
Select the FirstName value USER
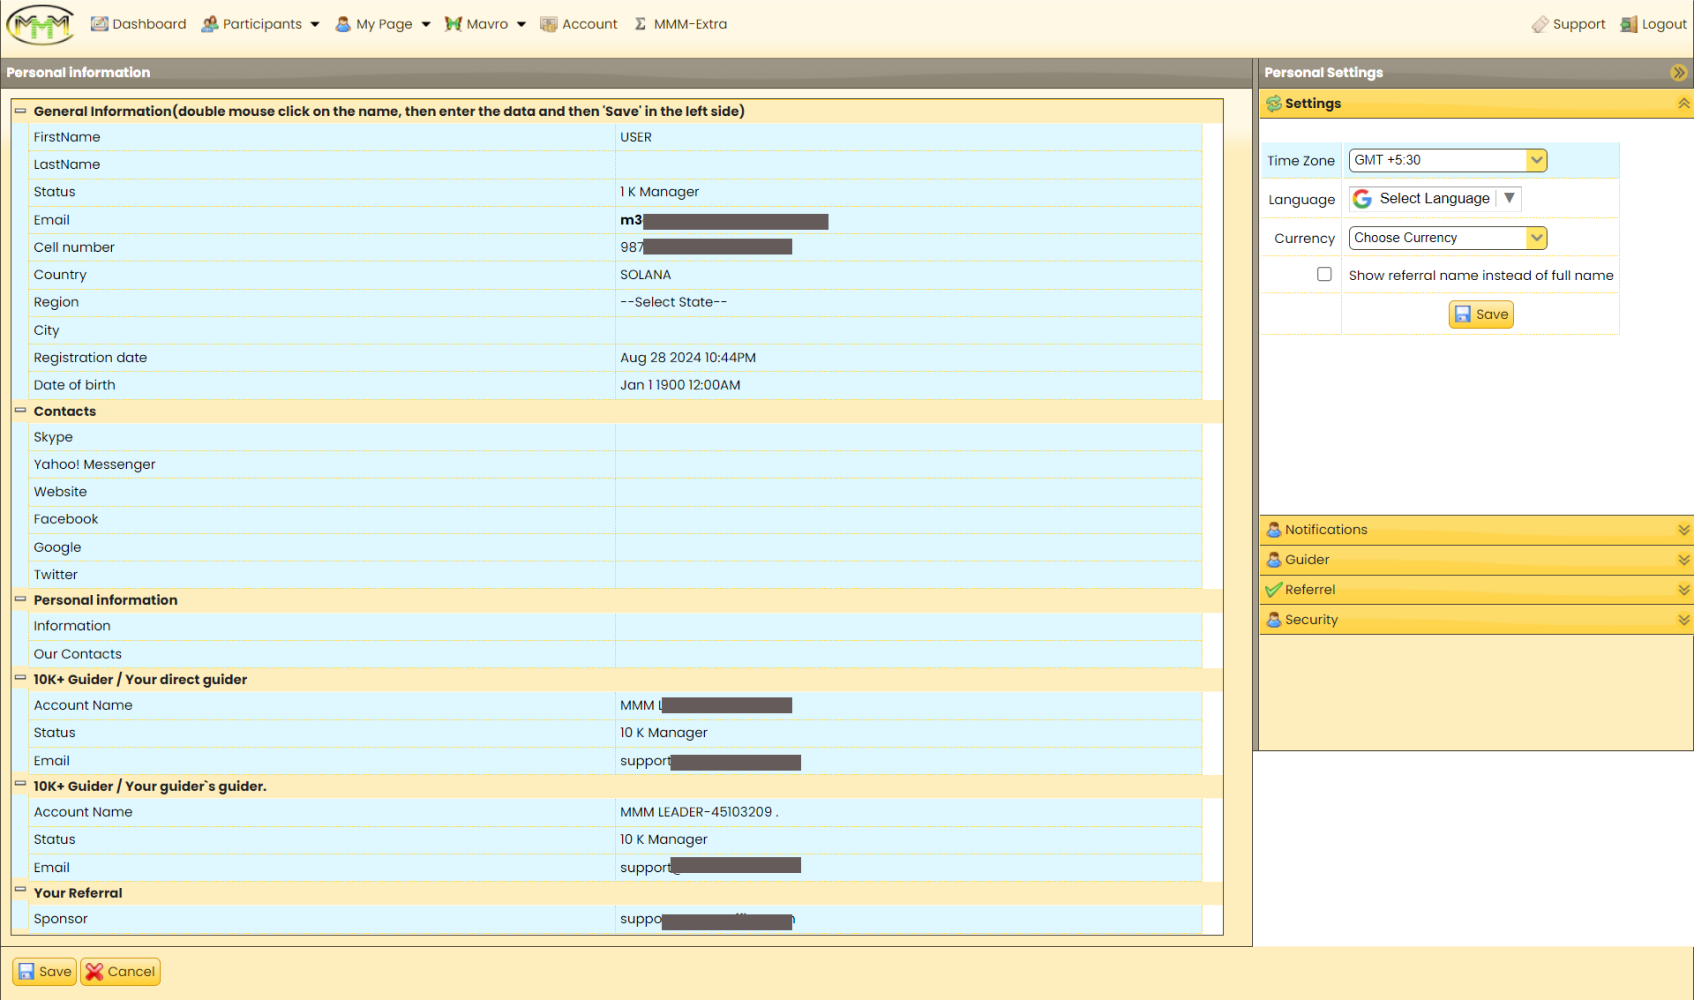coord(636,137)
